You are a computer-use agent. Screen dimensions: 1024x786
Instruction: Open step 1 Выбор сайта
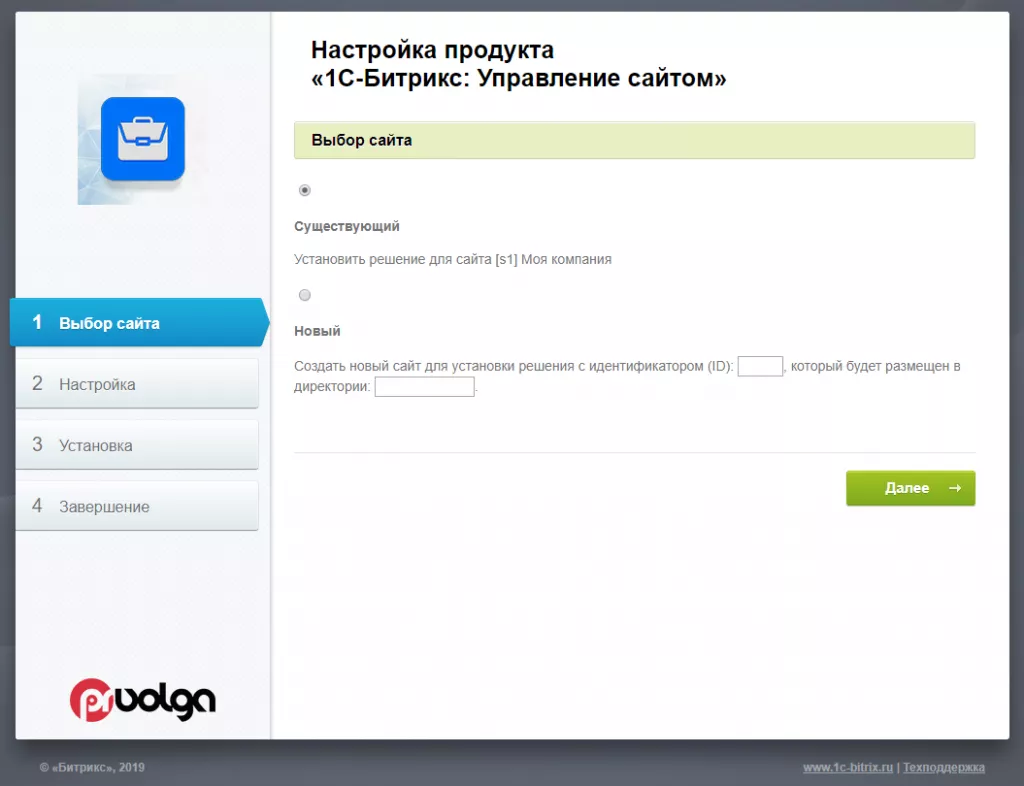139,322
